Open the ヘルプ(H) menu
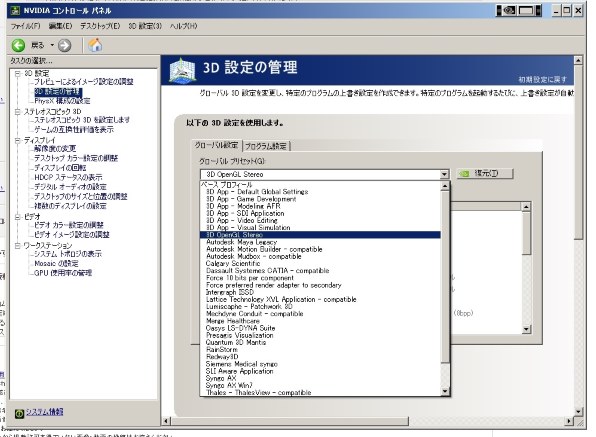This screenshot has height=437, width=596. click(x=184, y=26)
